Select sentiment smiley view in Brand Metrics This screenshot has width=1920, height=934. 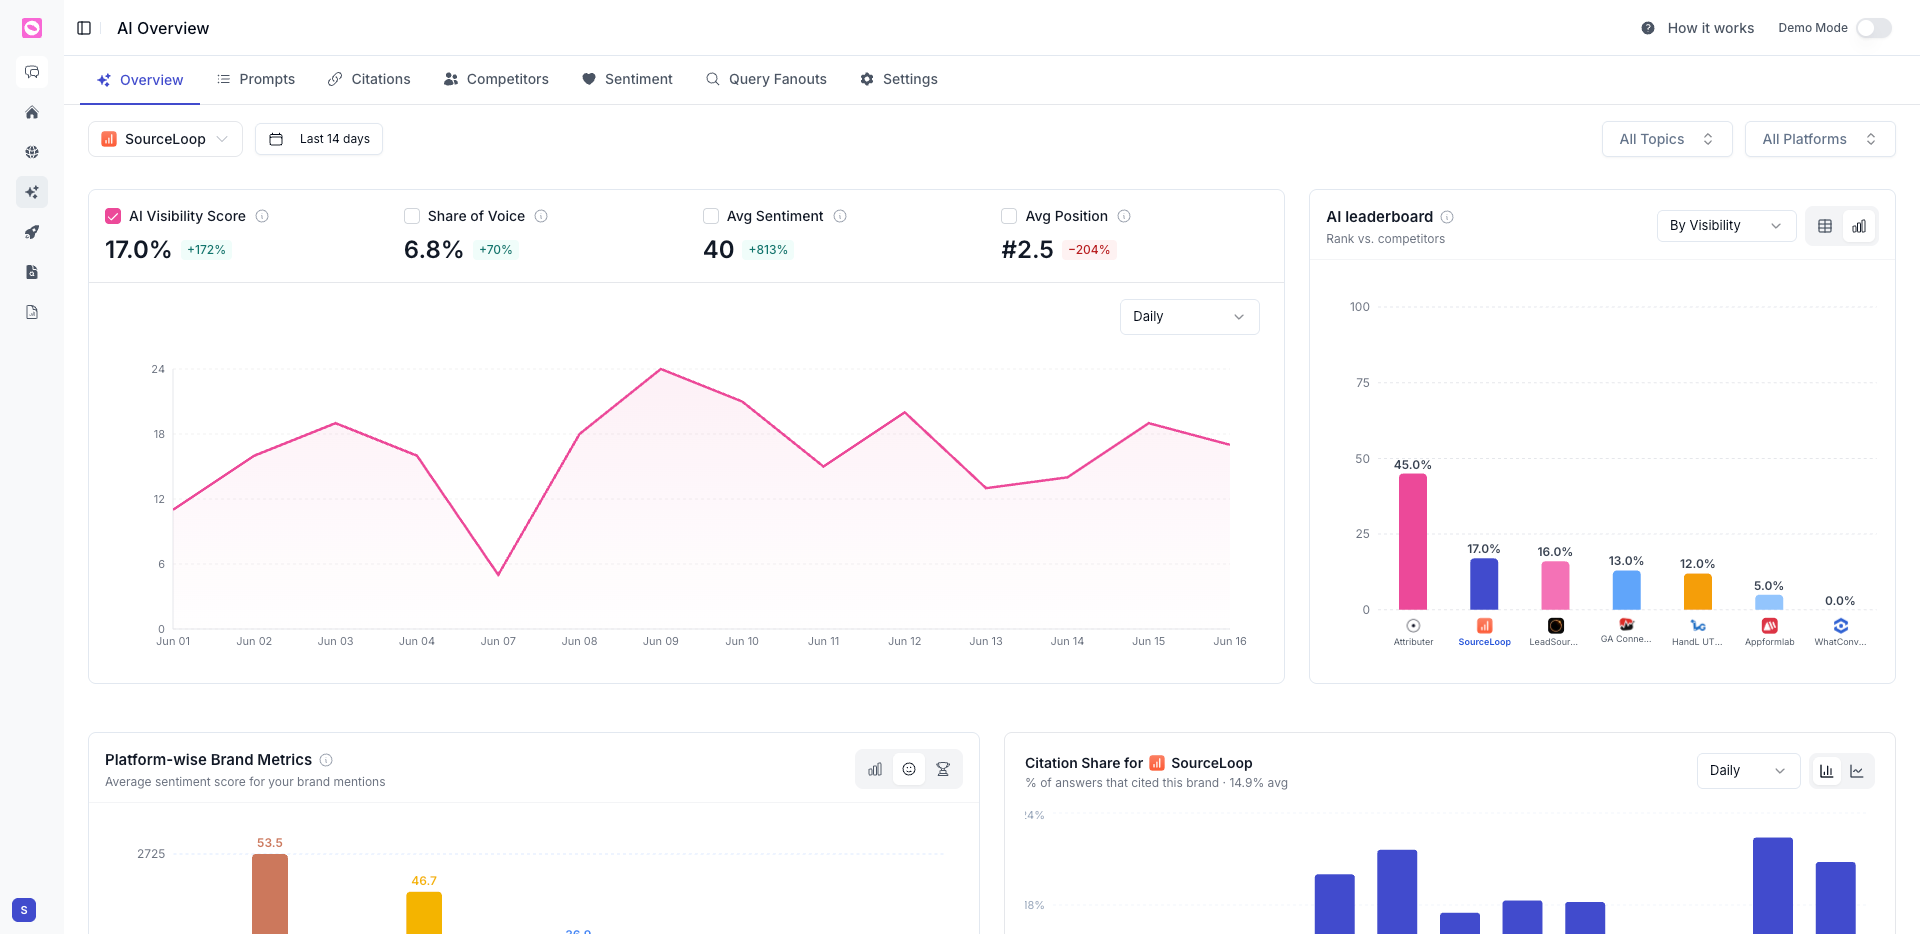(x=909, y=769)
